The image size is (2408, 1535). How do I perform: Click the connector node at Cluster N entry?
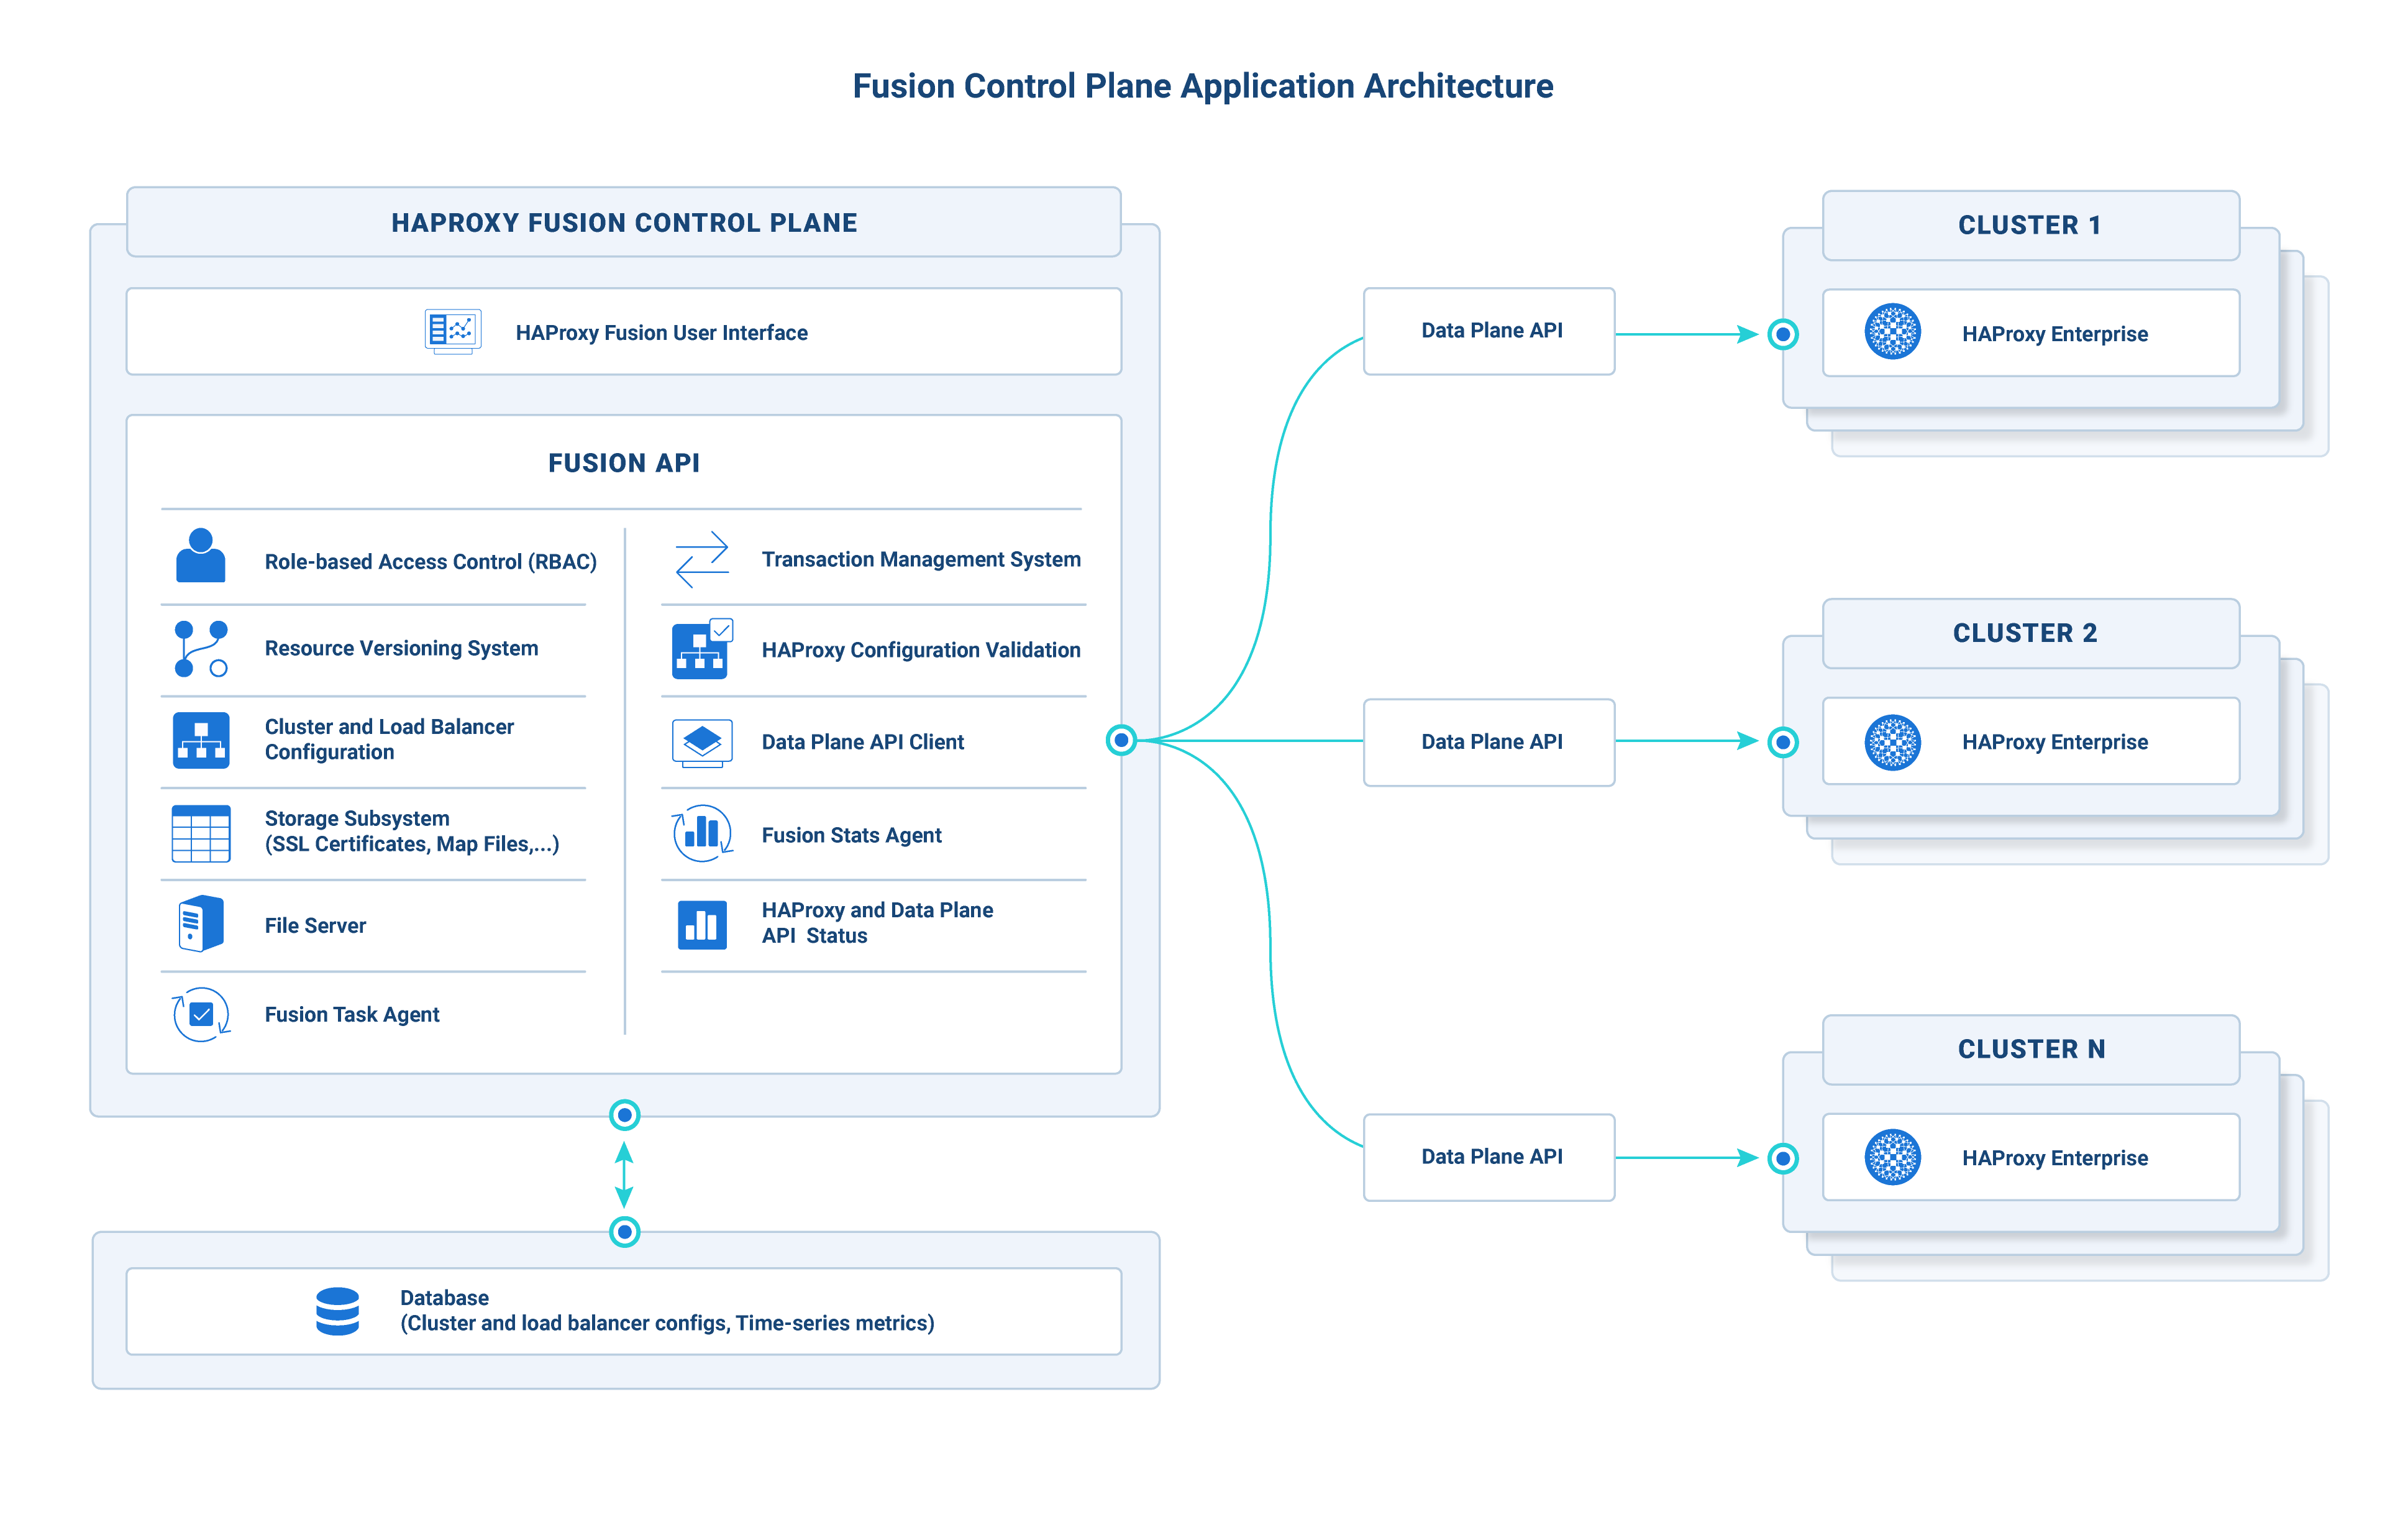(1783, 1158)
